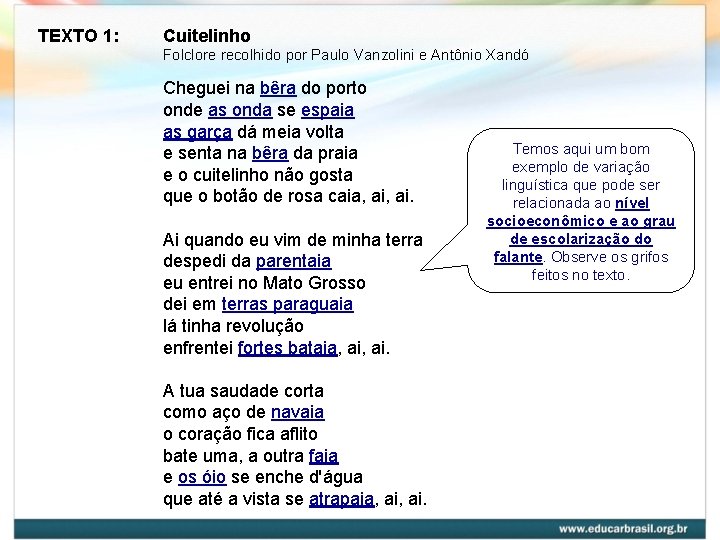Click 'socioeconômico e ao grau' in the bubble

581,221
